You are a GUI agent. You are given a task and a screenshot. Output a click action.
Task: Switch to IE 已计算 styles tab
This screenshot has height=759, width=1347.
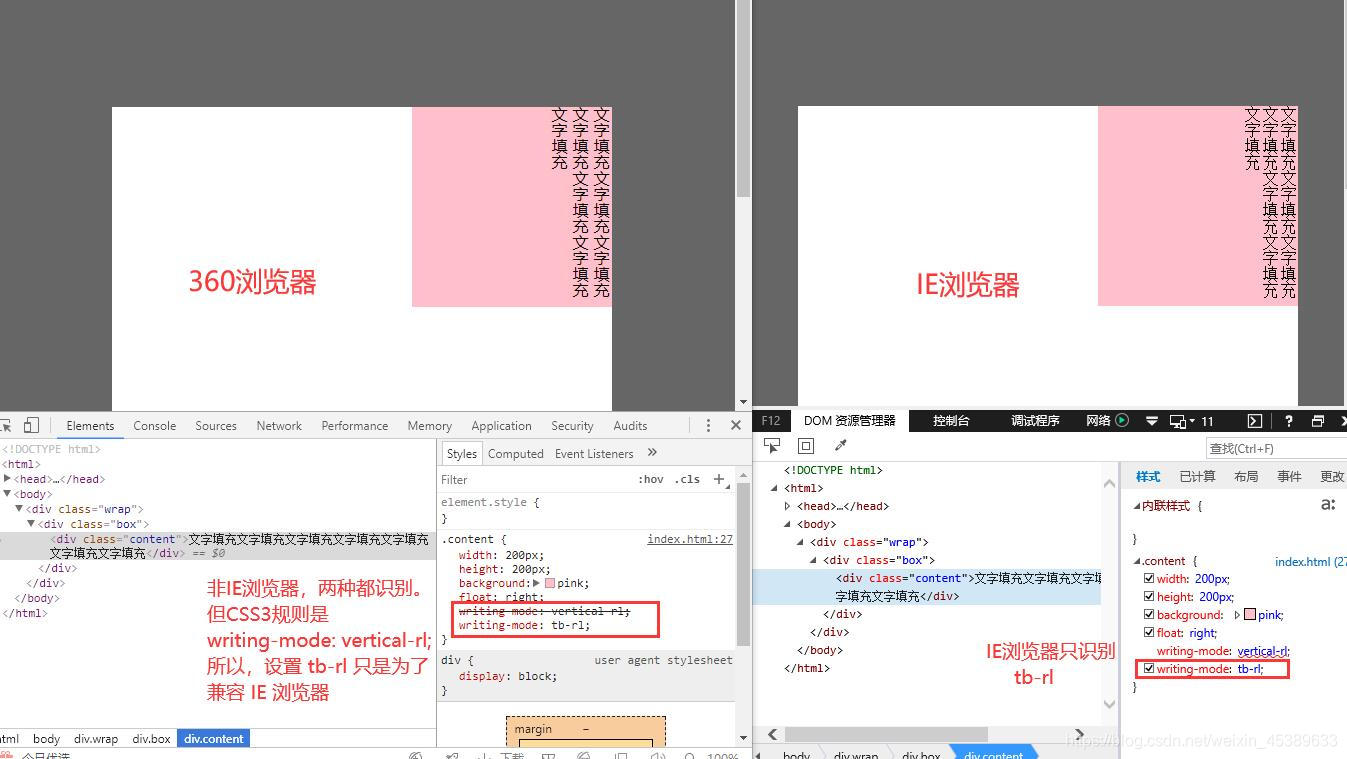1197,476
